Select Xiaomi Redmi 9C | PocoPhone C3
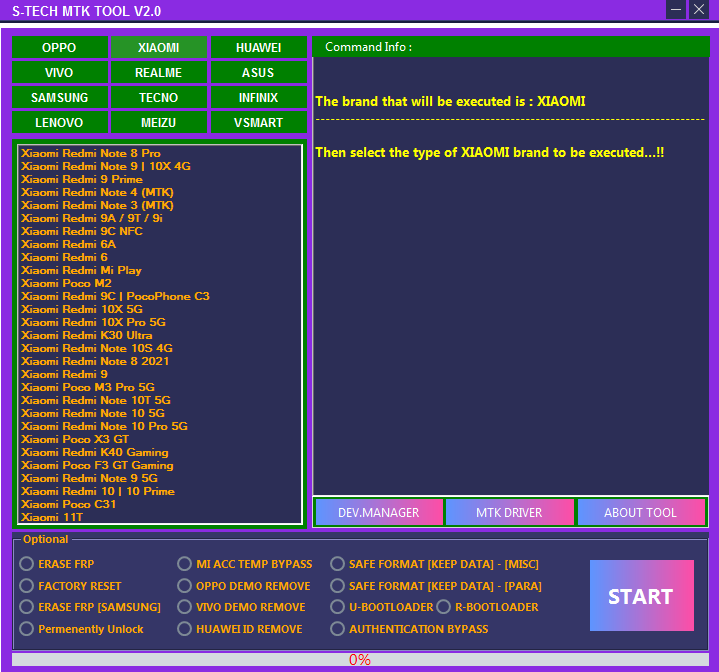Viewport: 719px width, 672px height. (160, 296)
